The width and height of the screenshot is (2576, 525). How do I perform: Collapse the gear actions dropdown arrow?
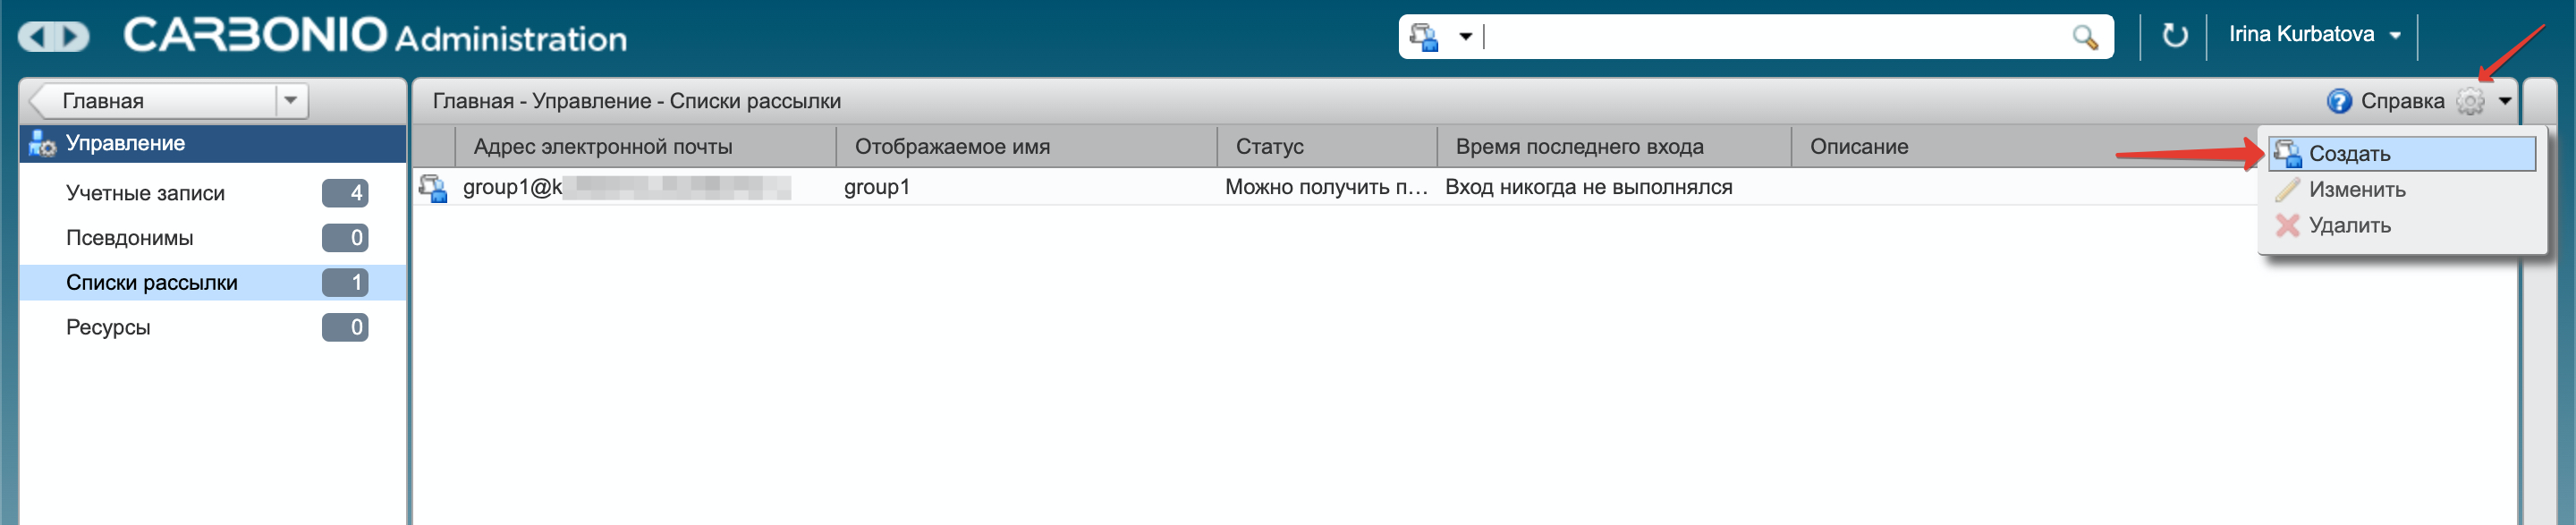coord(2504,101)
